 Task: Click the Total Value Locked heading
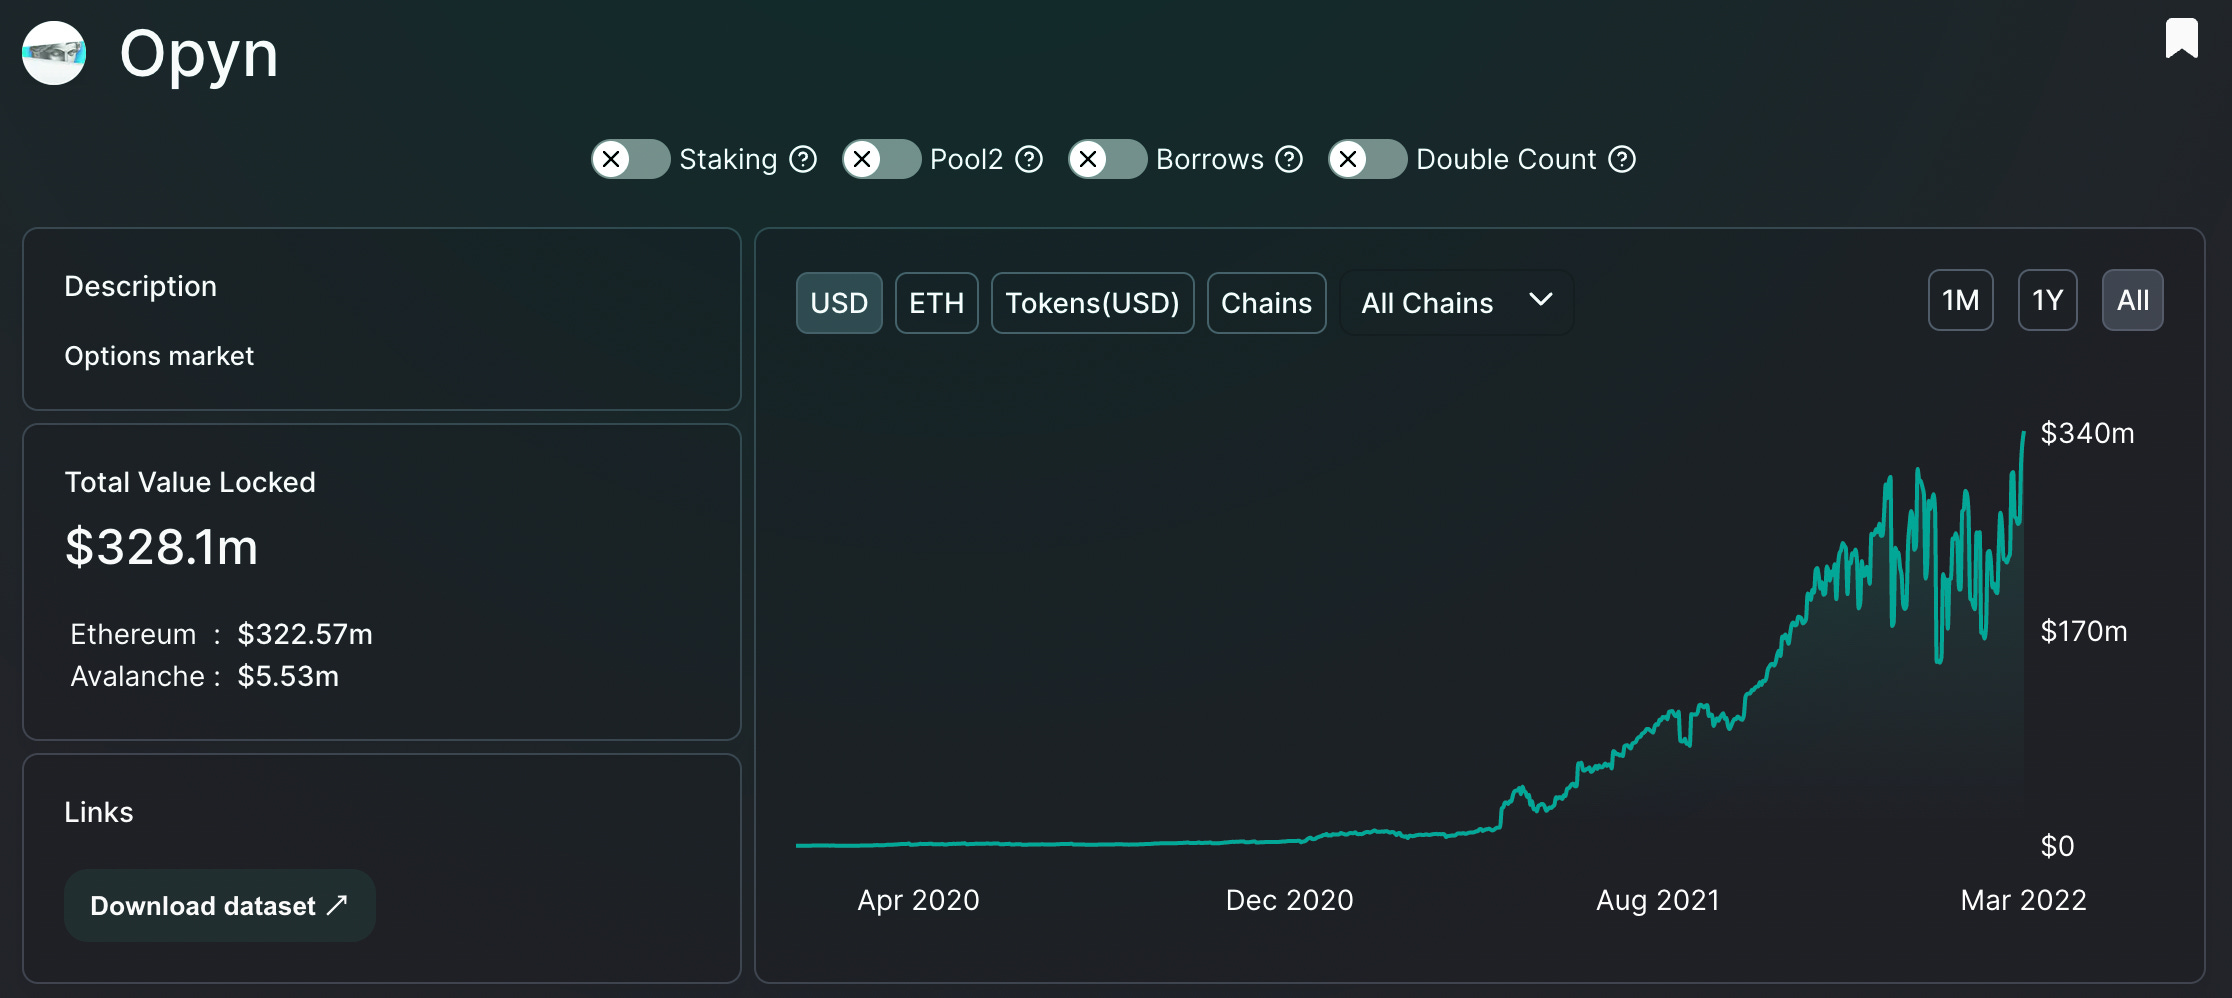(190, 482)
